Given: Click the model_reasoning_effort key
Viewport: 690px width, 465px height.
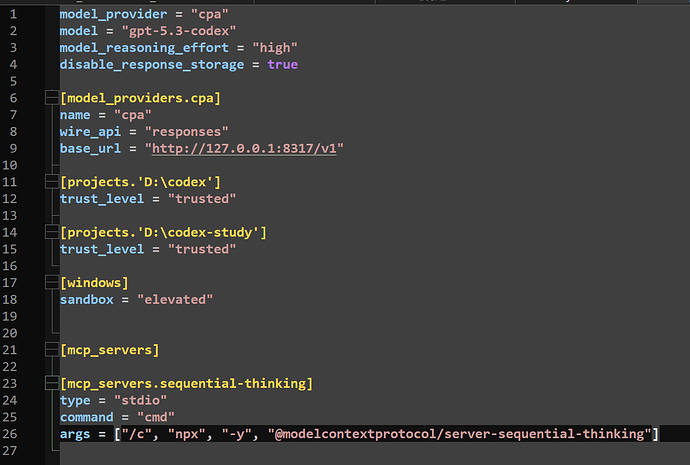Looking at the screenshot, I should (144, 48).
